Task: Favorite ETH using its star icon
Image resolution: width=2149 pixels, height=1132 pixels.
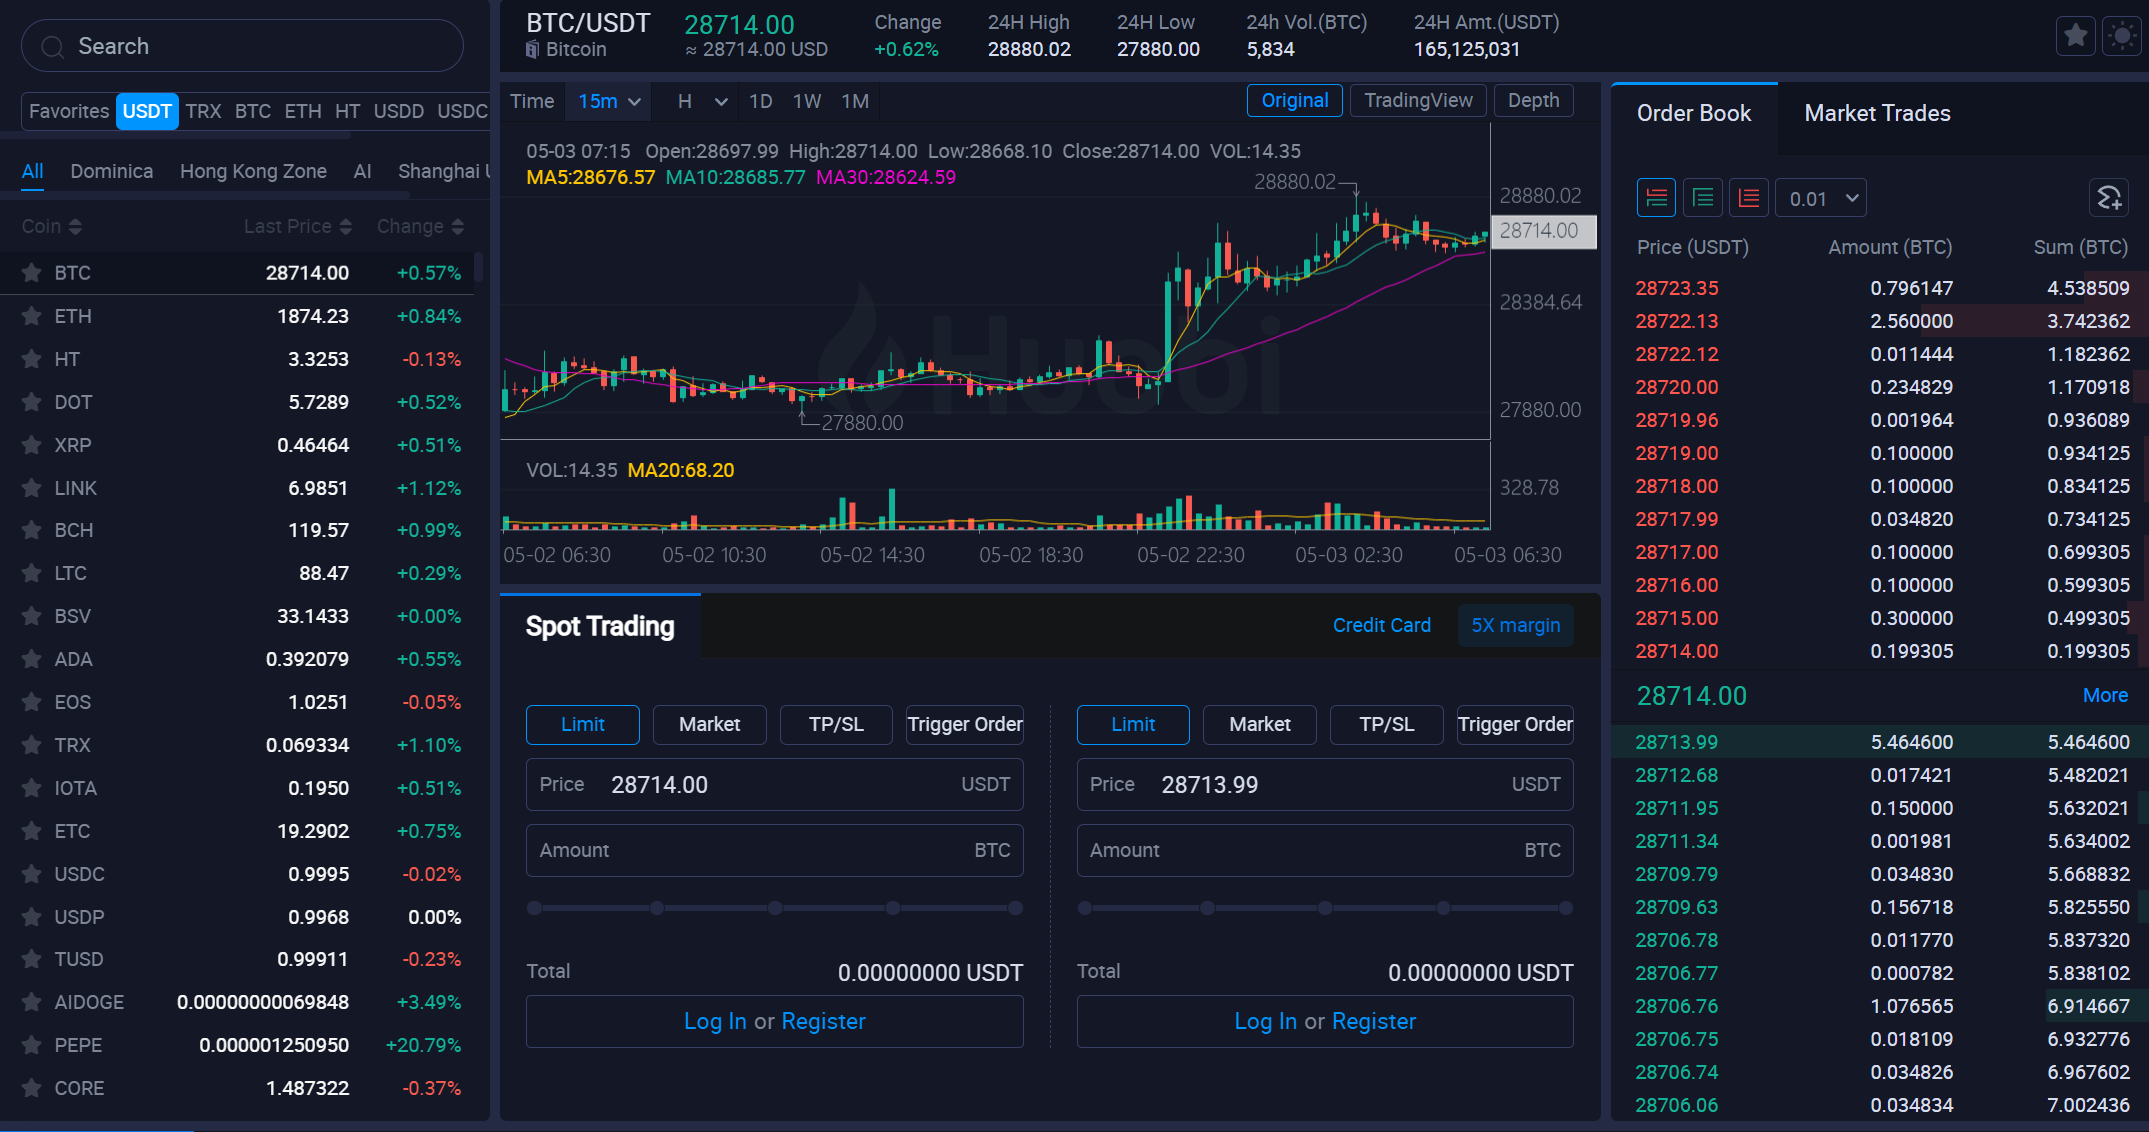Action: click(x=32, y=316)
